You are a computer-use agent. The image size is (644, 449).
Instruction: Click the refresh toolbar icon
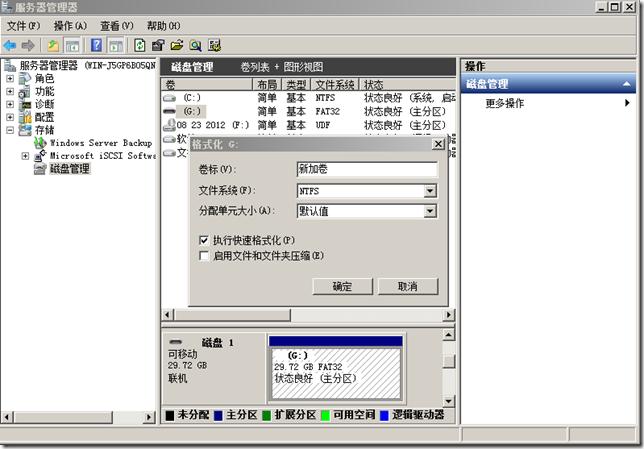140,45
